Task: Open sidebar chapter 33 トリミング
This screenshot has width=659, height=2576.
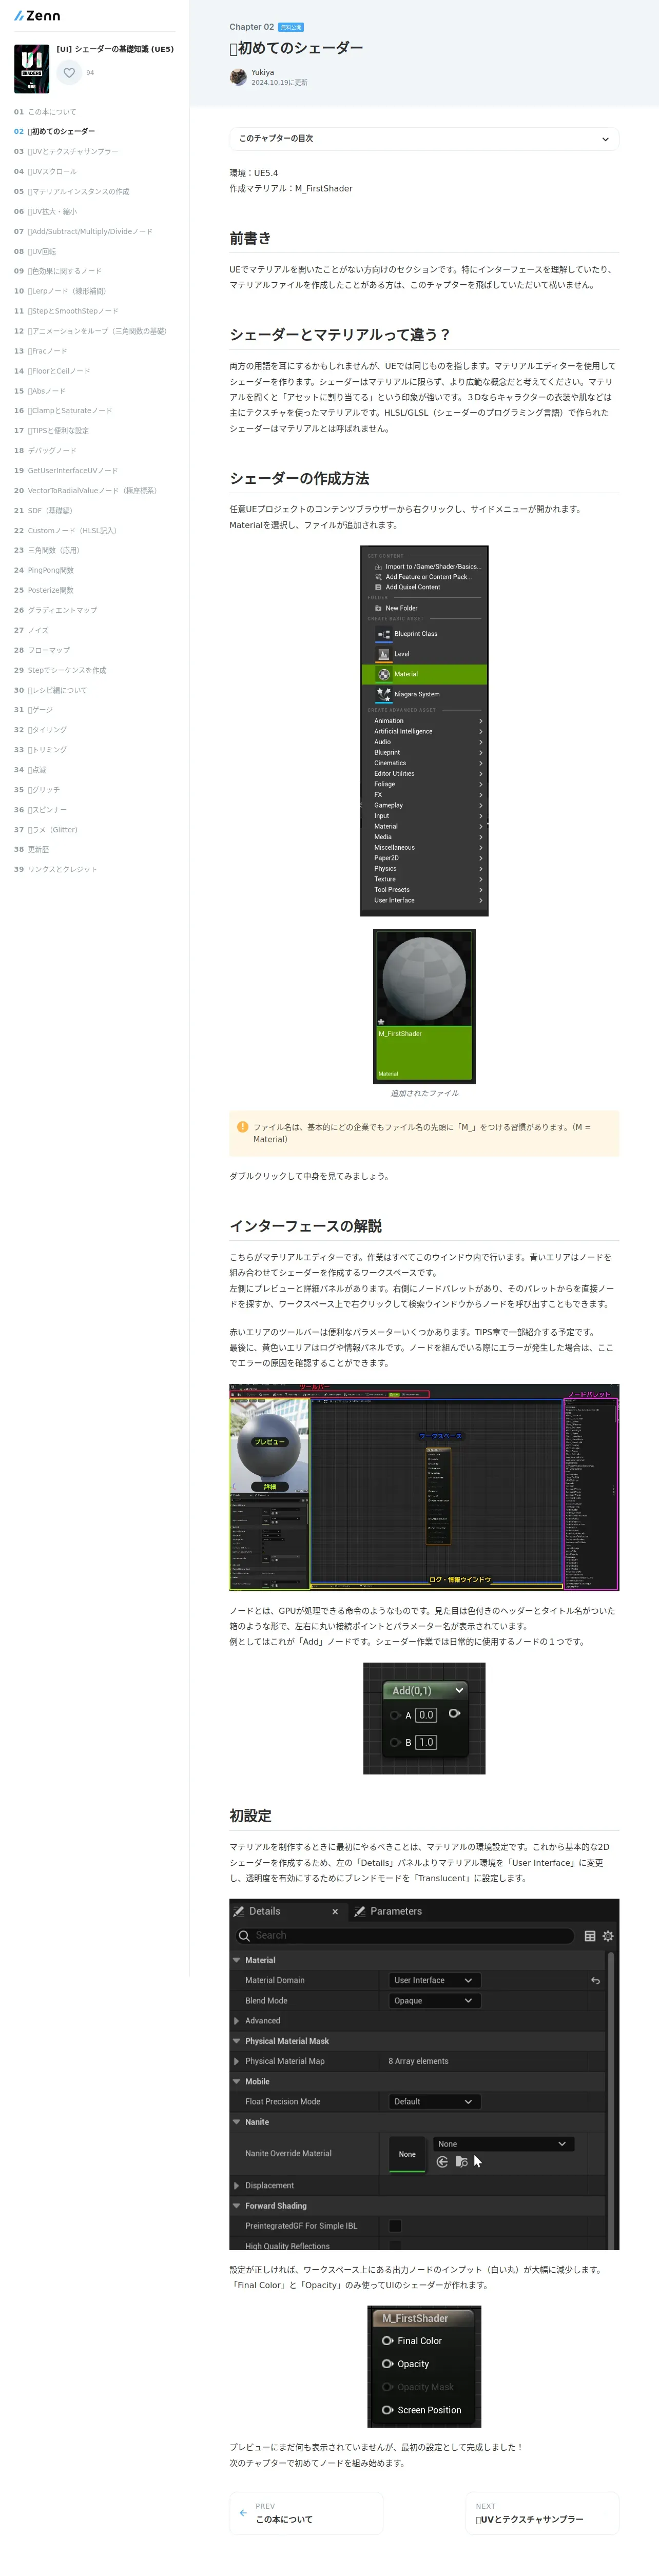Action: (x=41, y=750)
